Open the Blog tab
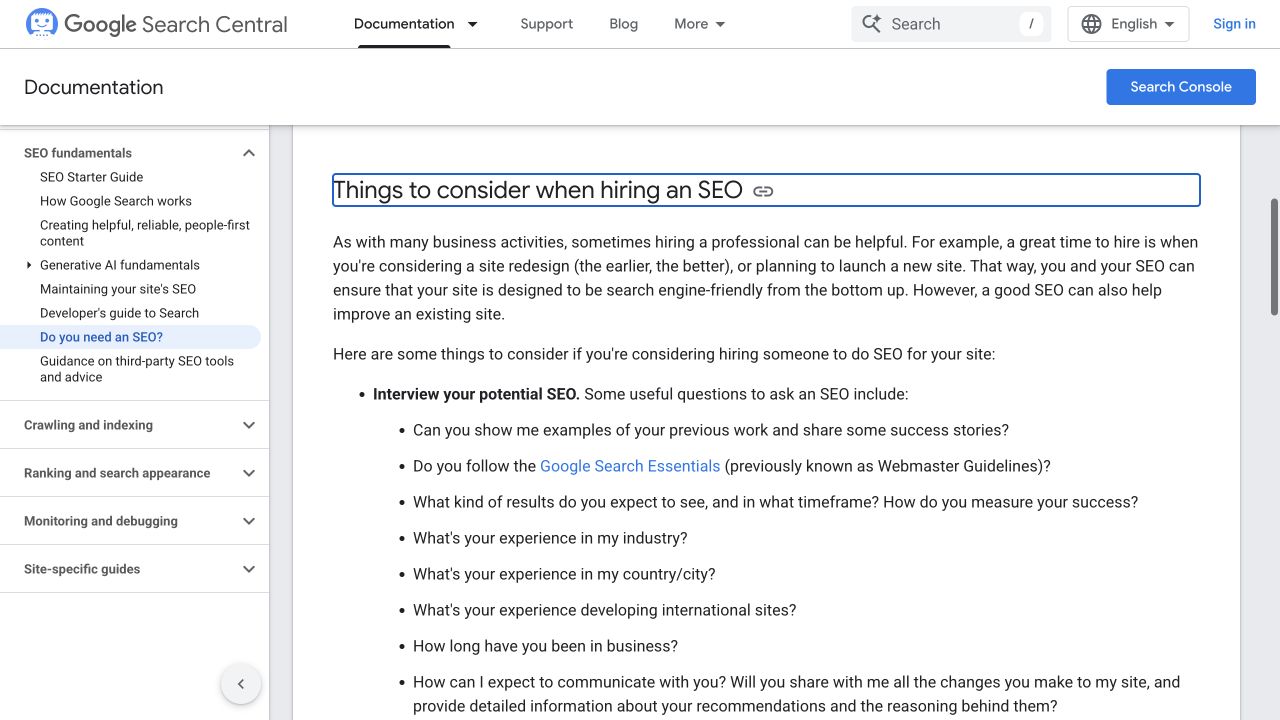This screenshot has width=1280, height=720. [x=623, y=24]
